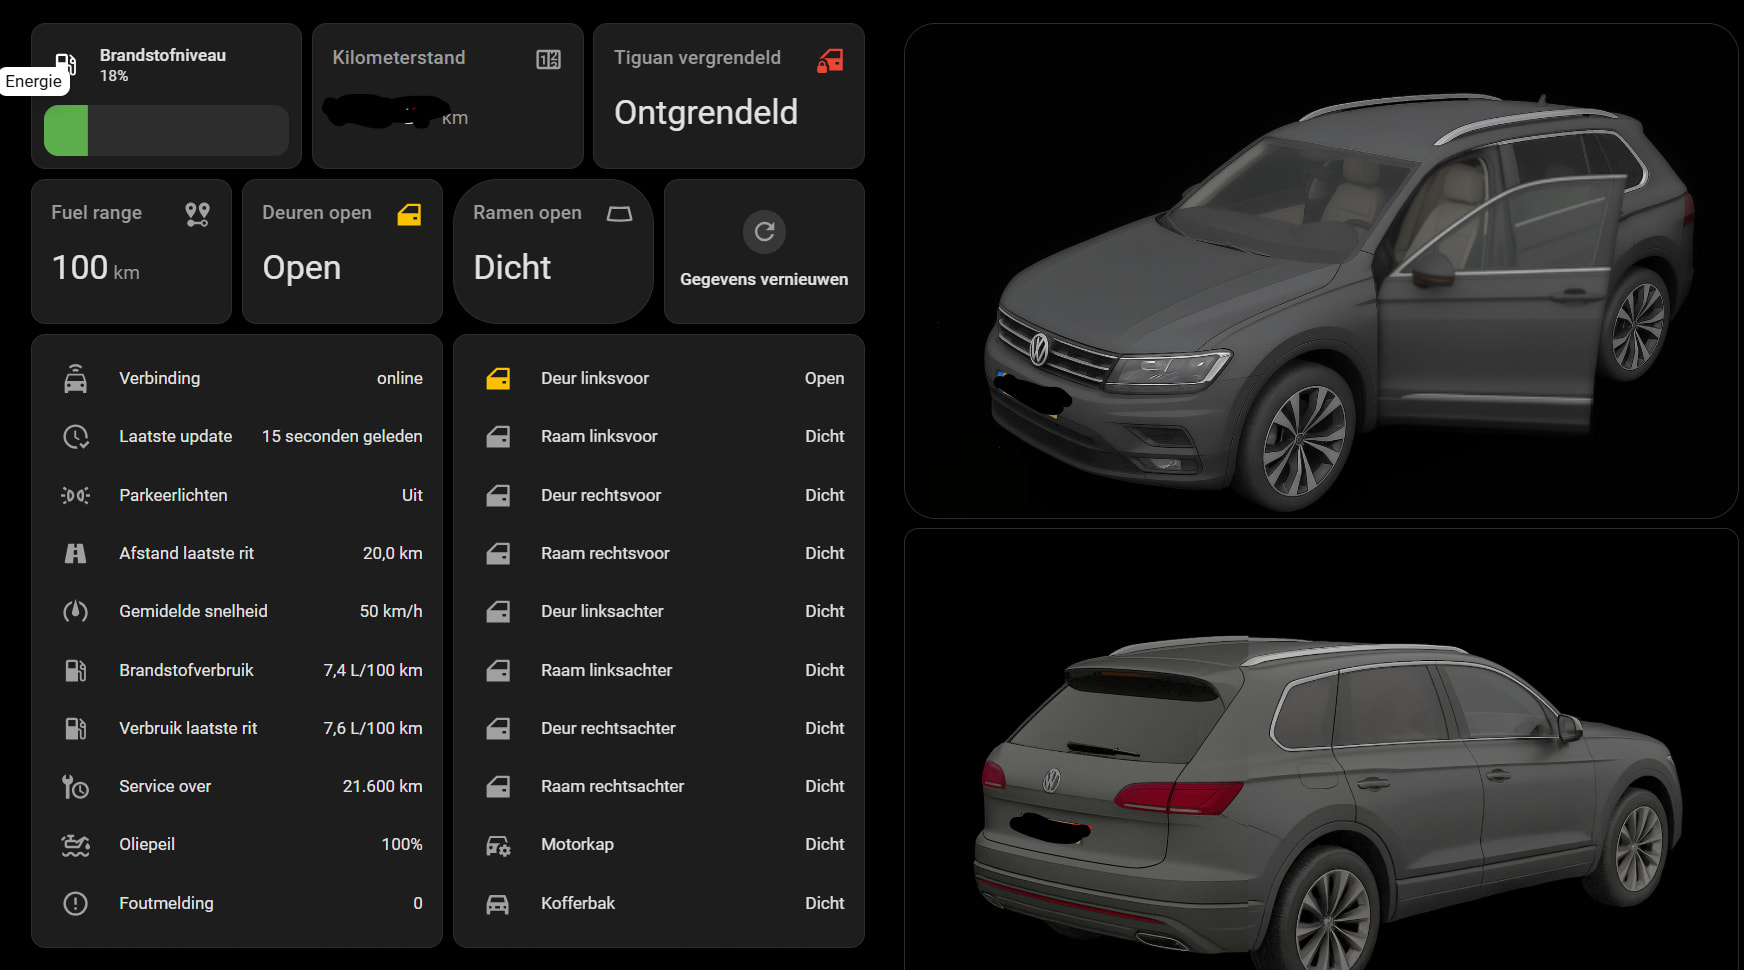The width and height of the screenshot is (1744, 970).
Task: Click the Parkeerlichten value 'Uit'
Action: [x=412, y=495]
